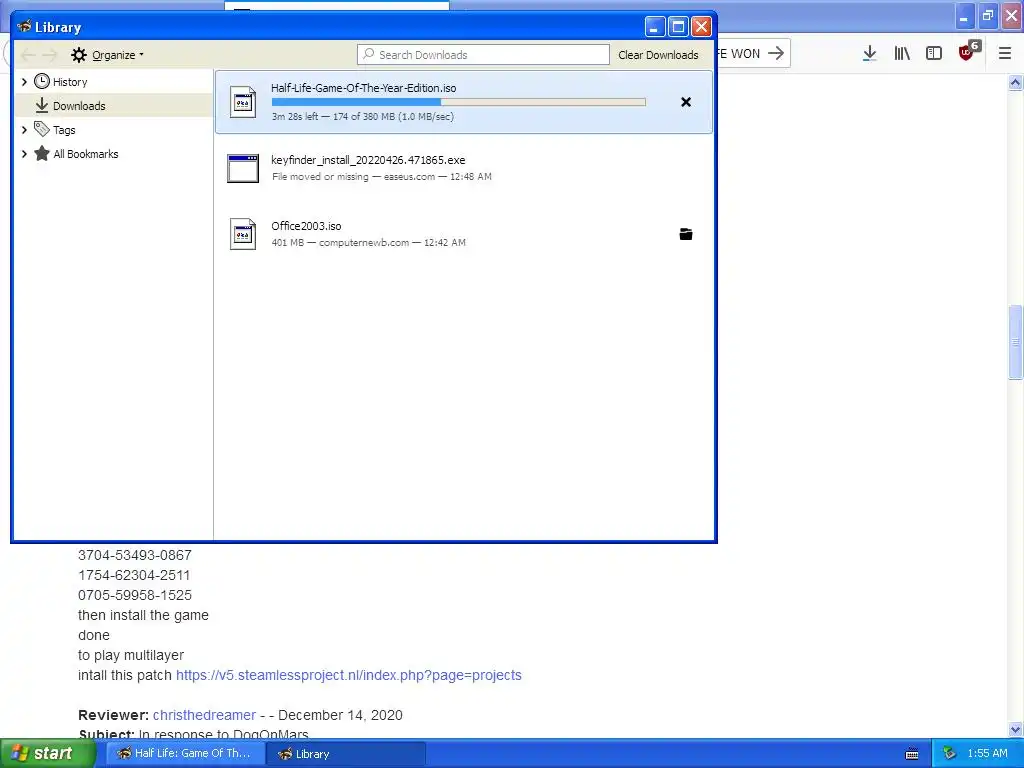Open steamlessproject.nl patch link
Screen dimensions: 1024x768
coord(349,675)
